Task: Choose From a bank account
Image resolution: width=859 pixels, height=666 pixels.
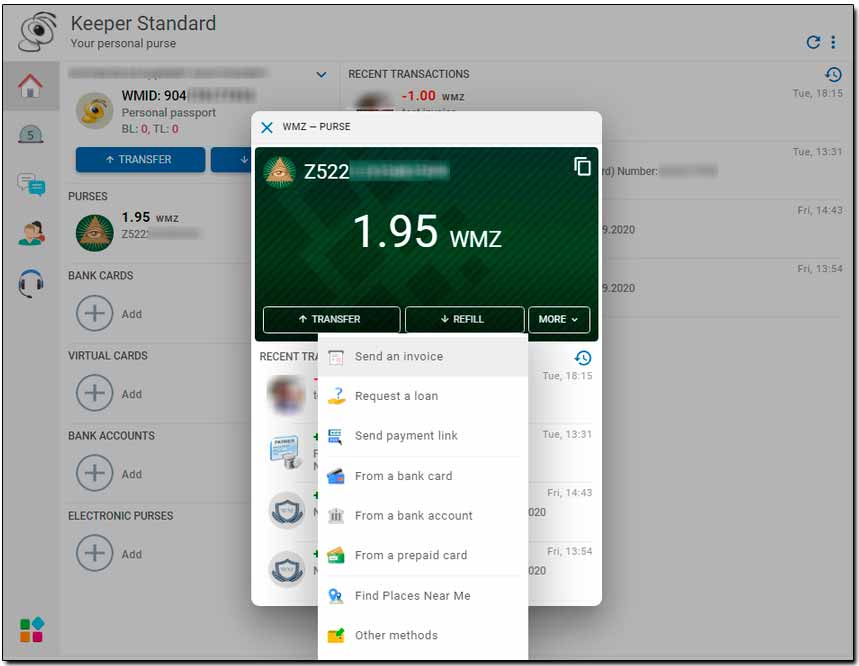Action: (x=422, y=515)
